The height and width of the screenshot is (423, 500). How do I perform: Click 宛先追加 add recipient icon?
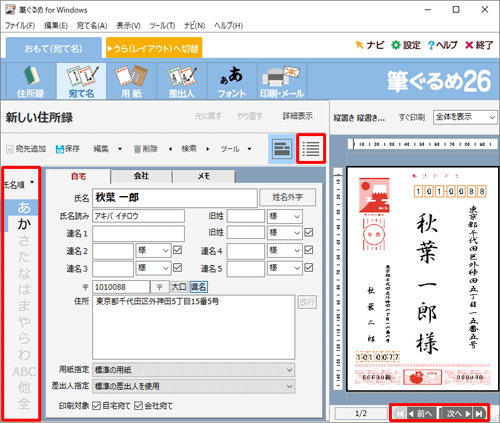click(x=26, y=149)
